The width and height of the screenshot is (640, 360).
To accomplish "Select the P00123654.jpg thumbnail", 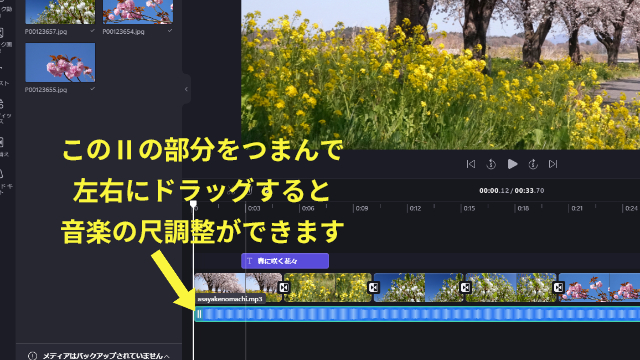I will pos(138,11).
